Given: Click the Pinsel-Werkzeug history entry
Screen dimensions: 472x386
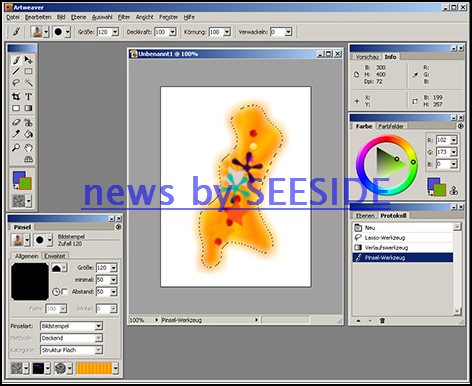Looking at the screenshot, I should click(x=403, y=257).
